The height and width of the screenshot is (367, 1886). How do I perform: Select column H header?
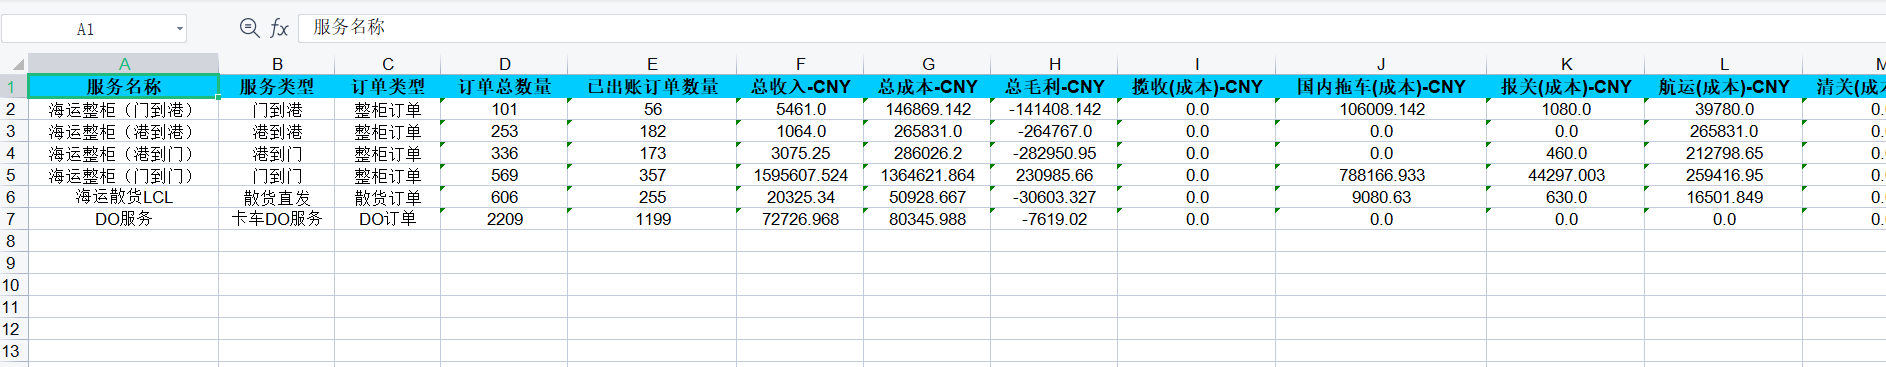pos(1054,64)
